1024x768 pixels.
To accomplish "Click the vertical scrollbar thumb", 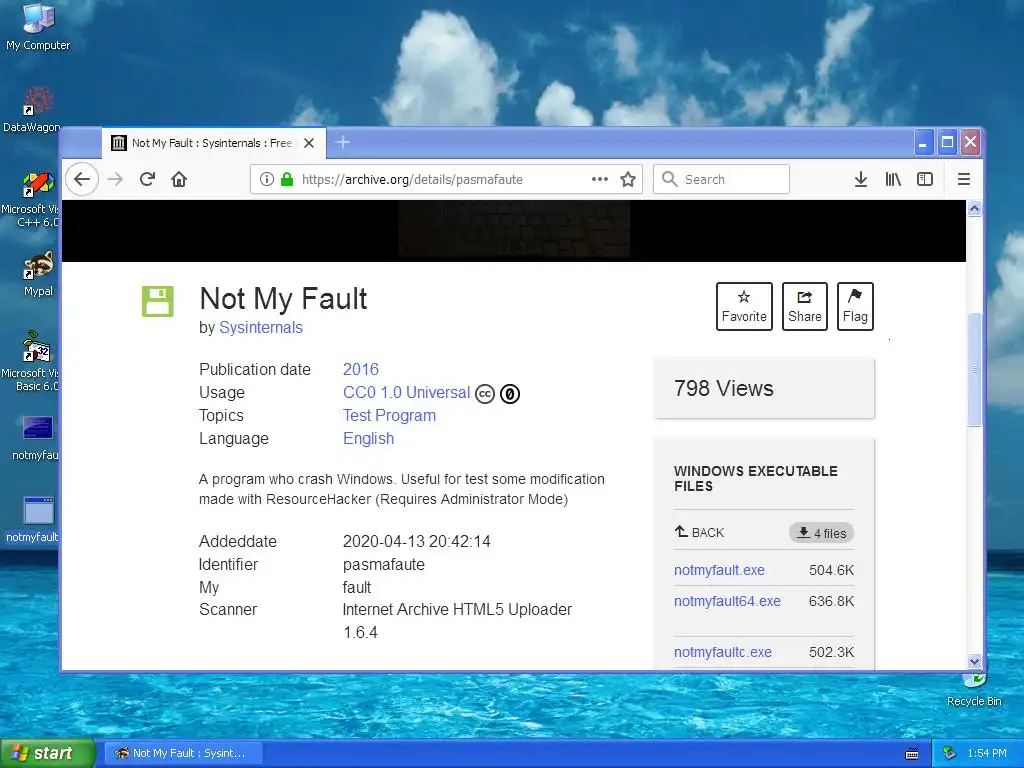I will click(x=974, y=370).
